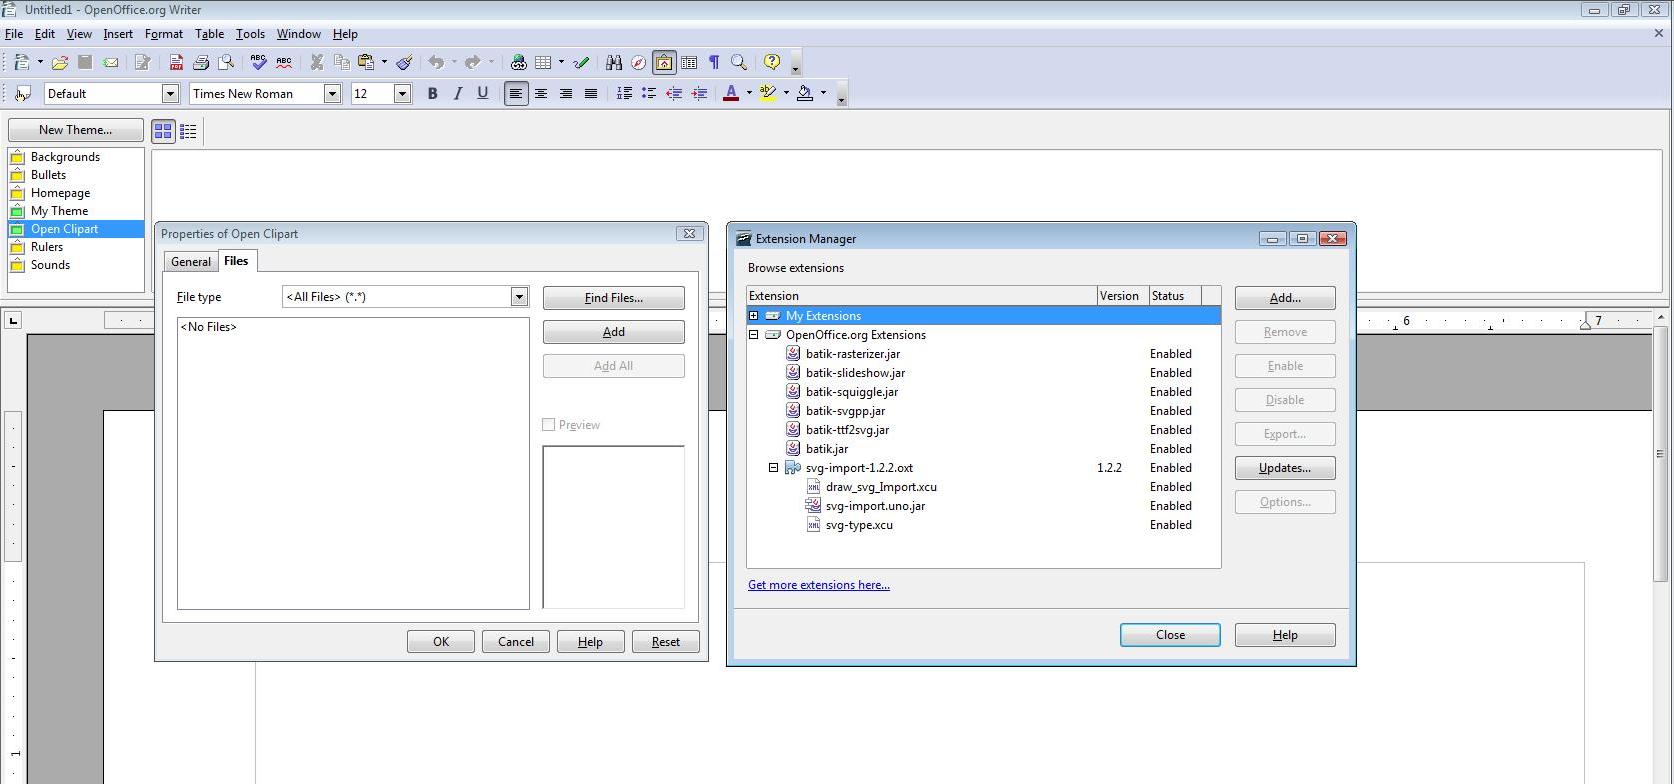Viewport: 1674px width, 784px height.
Task: Open Styles and Formatting icon
Action: 22,93
